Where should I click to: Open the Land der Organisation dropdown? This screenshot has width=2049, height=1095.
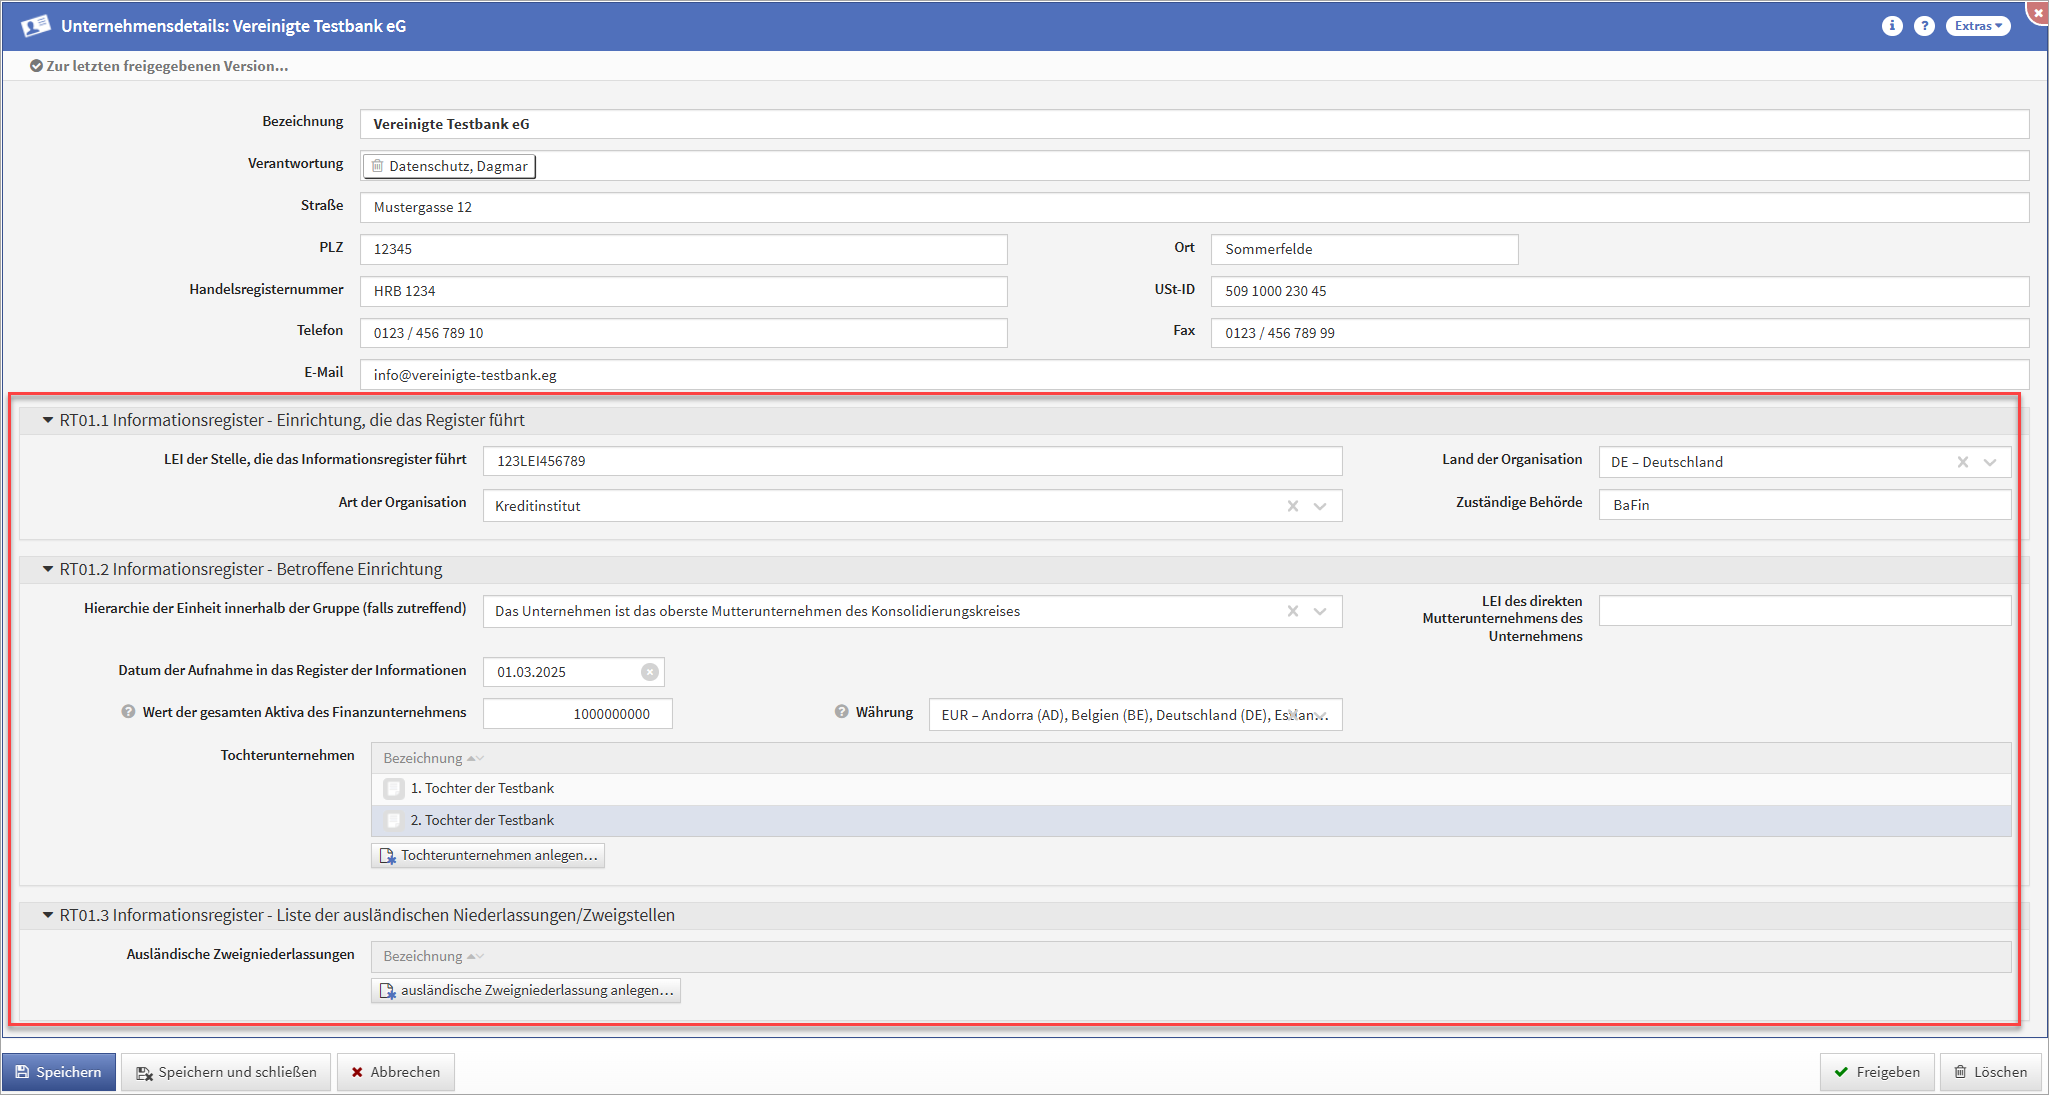(1989, 462)
